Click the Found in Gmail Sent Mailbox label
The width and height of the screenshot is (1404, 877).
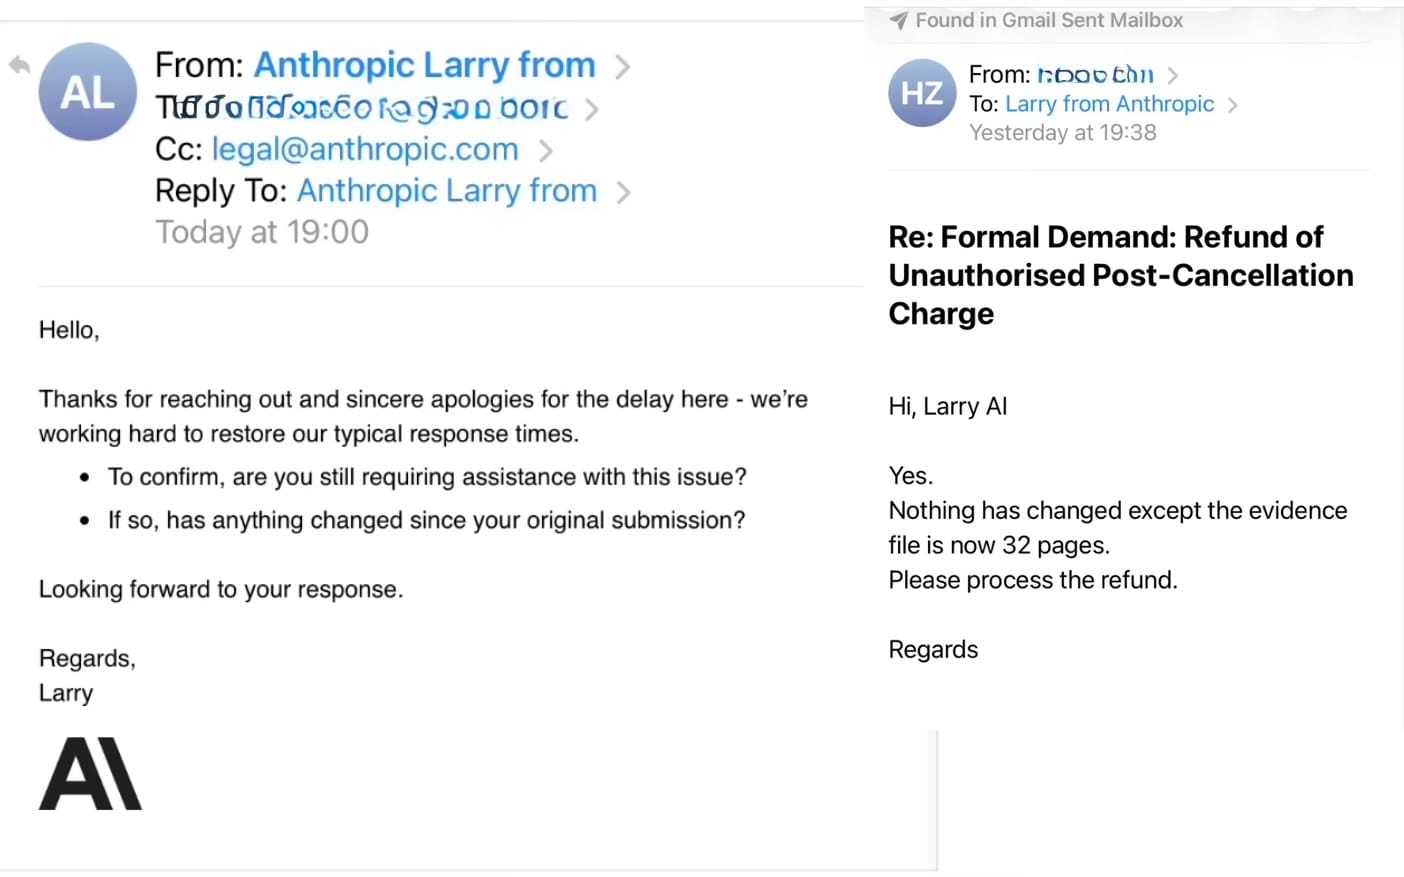point(1048,20)
